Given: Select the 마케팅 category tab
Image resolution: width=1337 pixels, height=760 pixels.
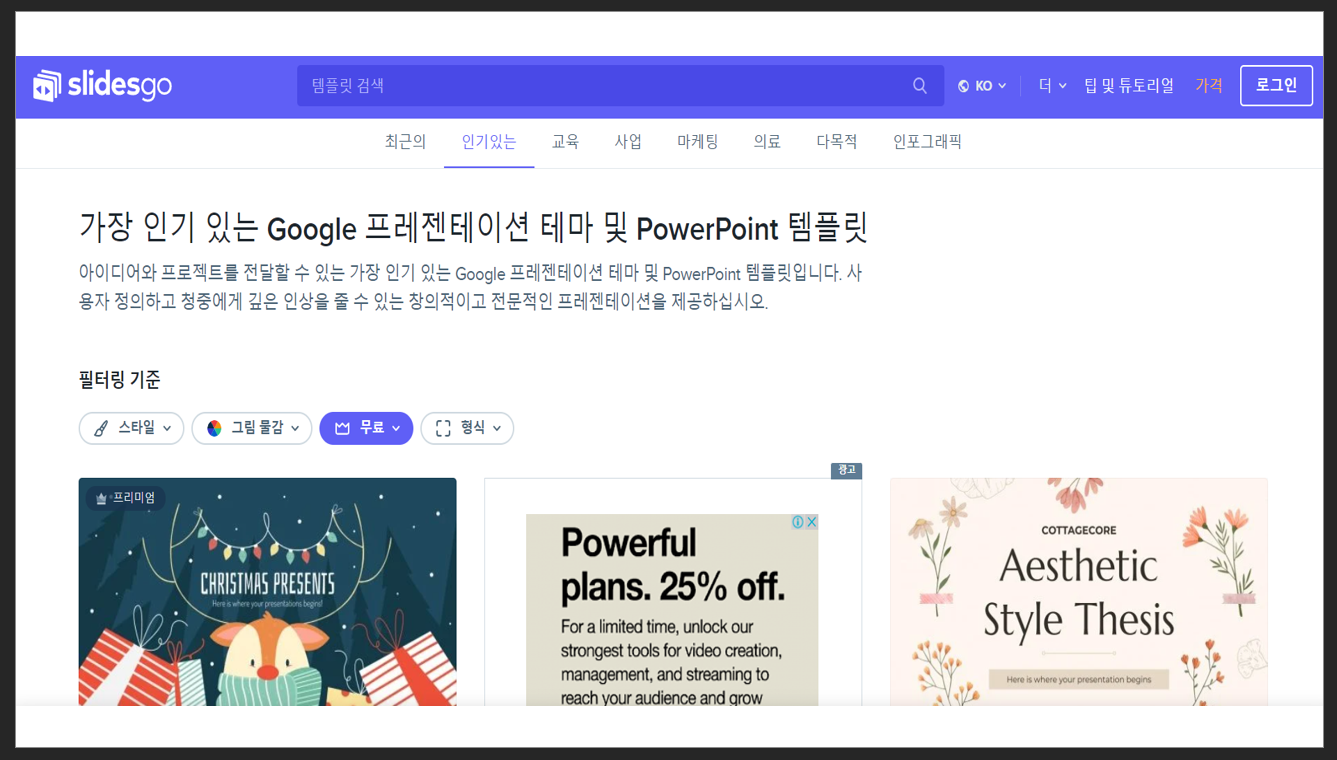Looking at the screenshot, I should click(x=696, y=141).
